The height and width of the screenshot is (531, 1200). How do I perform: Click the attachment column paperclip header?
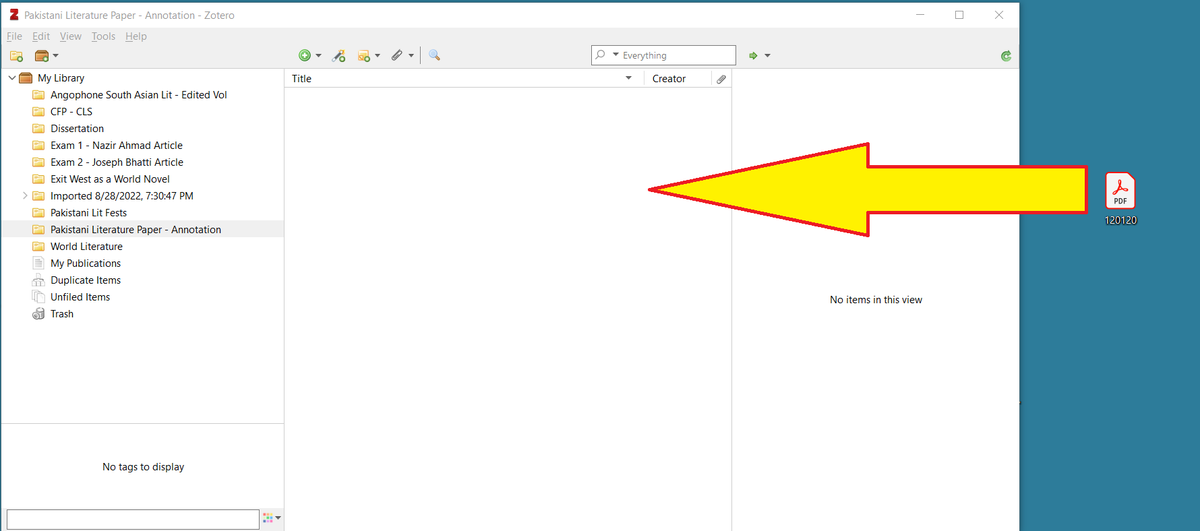point(721,78)
